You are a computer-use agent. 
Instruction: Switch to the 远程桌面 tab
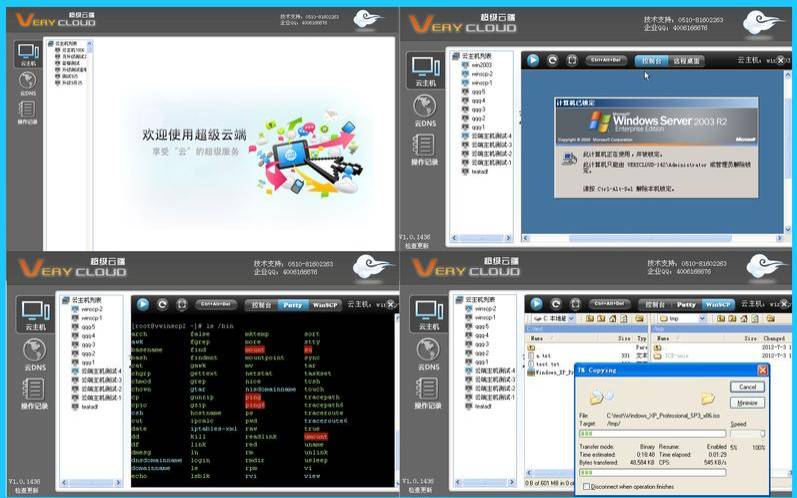686,60
